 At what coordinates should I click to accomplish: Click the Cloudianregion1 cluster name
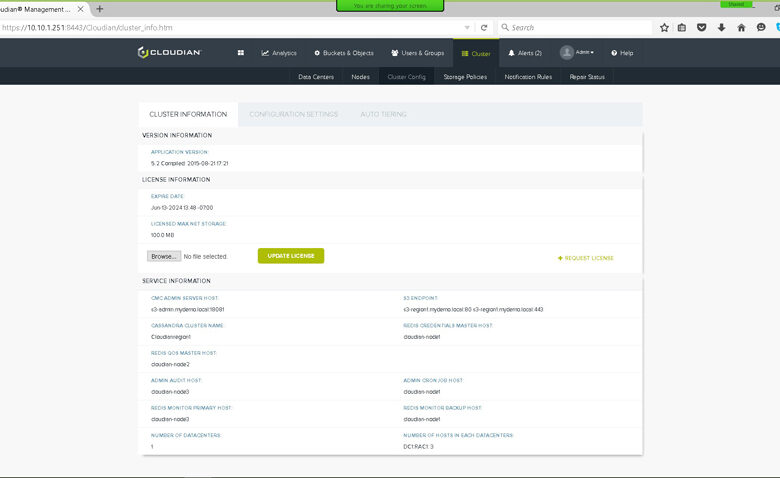pyautogui.click(x=171, y=337)
